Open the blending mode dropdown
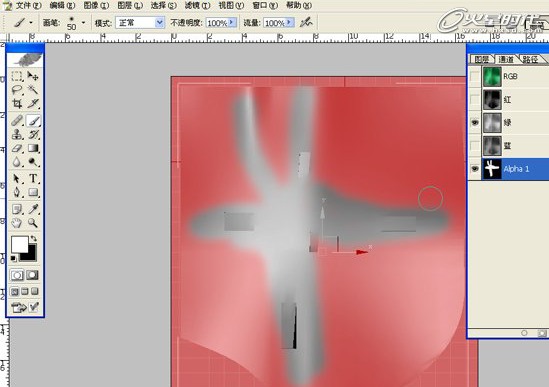 click(159, 23)
